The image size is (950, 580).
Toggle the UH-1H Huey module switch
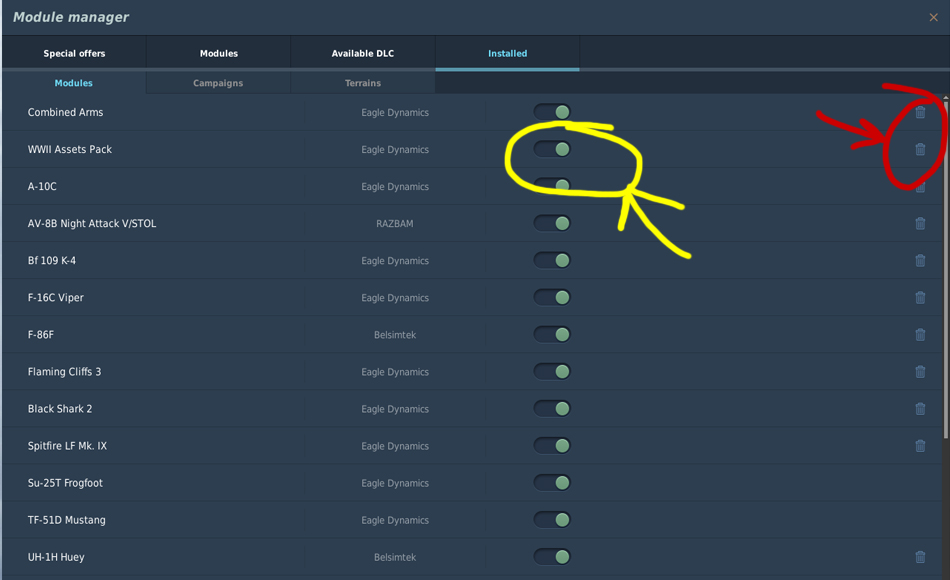(552, 556)
